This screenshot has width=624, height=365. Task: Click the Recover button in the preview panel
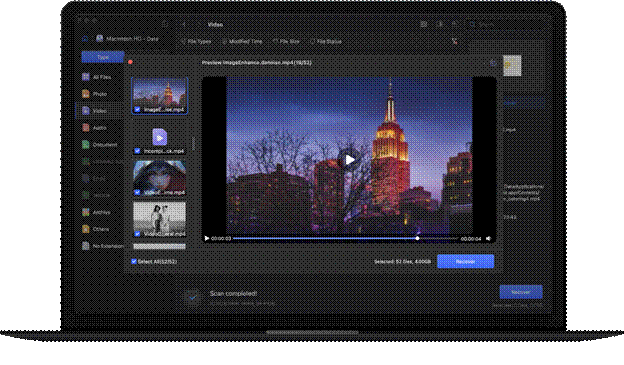pyautogui.click(x=465, y=262)
